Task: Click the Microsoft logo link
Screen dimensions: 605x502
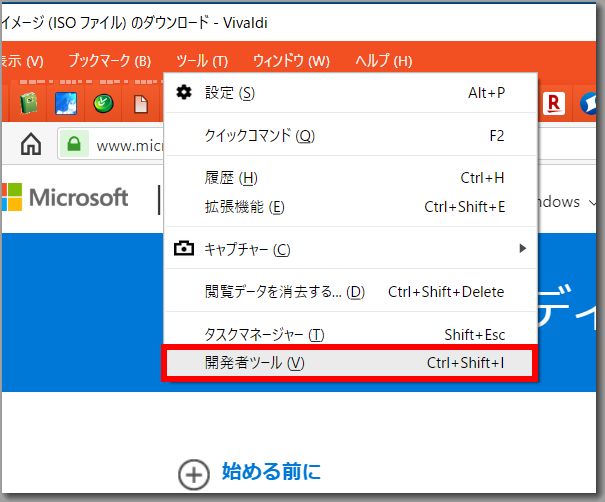Action: point(65,197)
